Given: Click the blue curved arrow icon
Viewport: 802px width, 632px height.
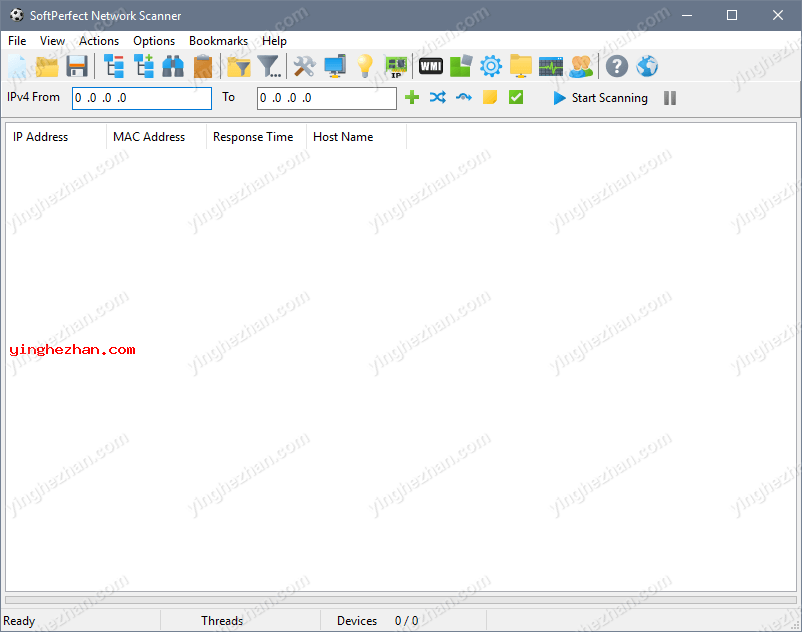Looking at the screenshot, I should [464, 97].
